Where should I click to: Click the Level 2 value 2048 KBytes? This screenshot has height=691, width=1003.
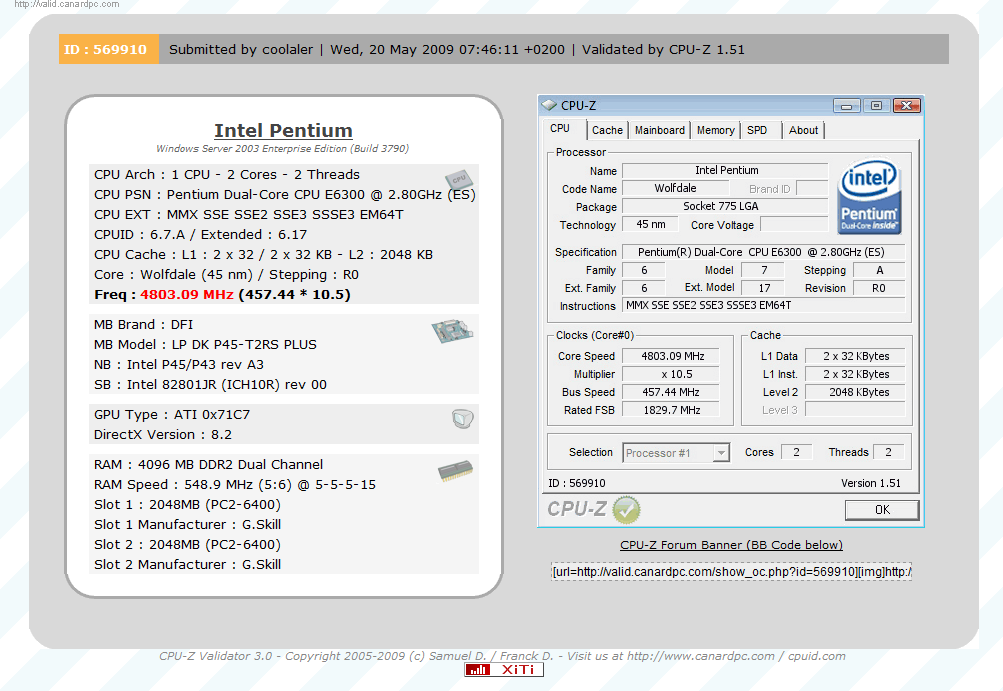click(855, 392)
